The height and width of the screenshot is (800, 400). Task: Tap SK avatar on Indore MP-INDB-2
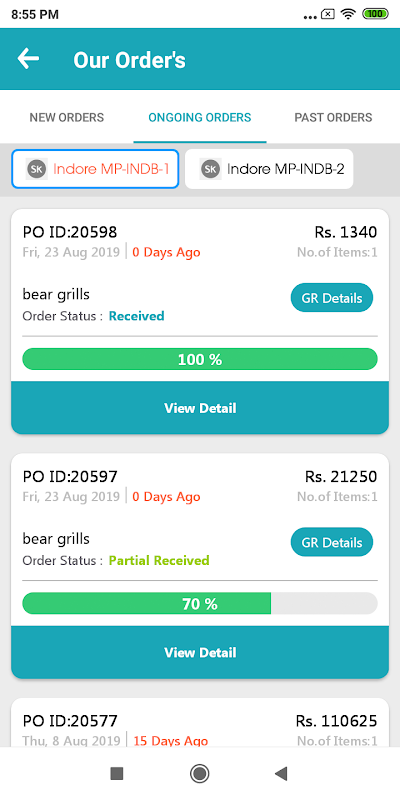click(210, 169)
